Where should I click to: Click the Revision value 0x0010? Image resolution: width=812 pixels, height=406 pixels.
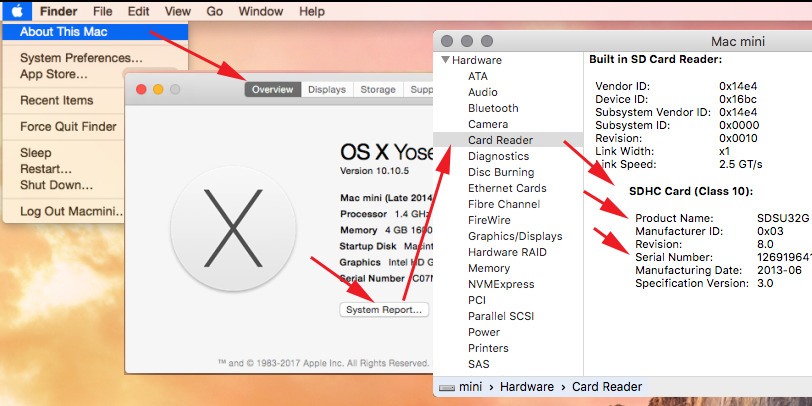738,139
